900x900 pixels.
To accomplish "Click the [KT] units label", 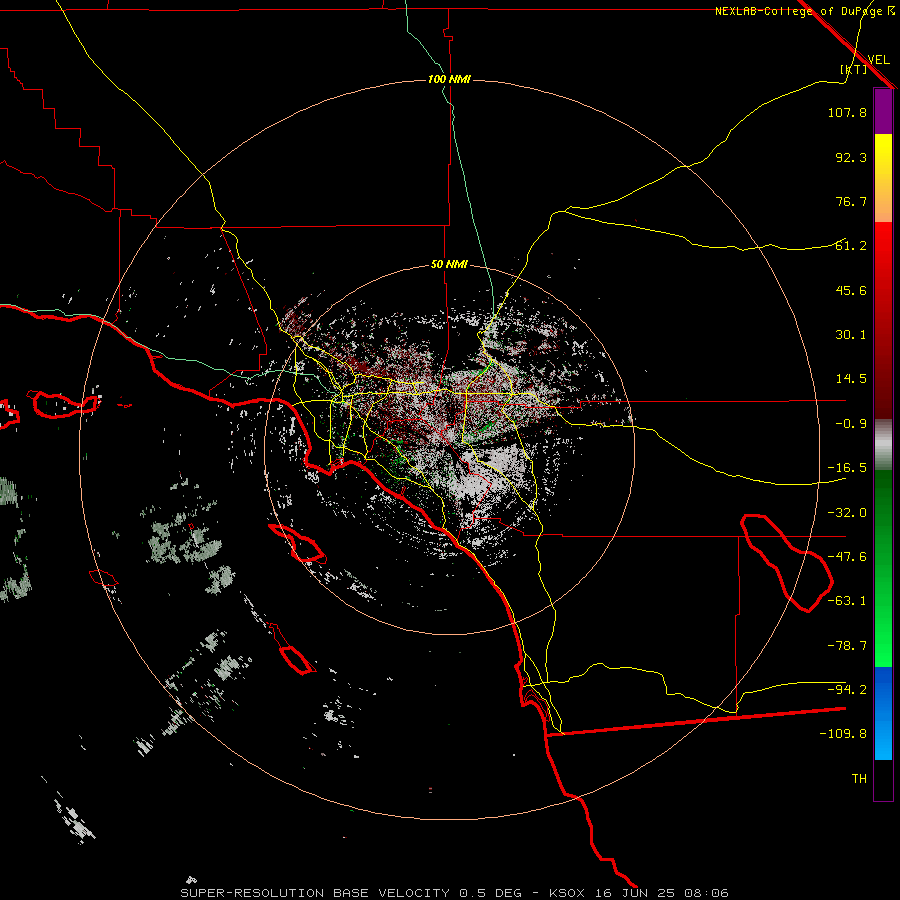I will pos(854,69).
